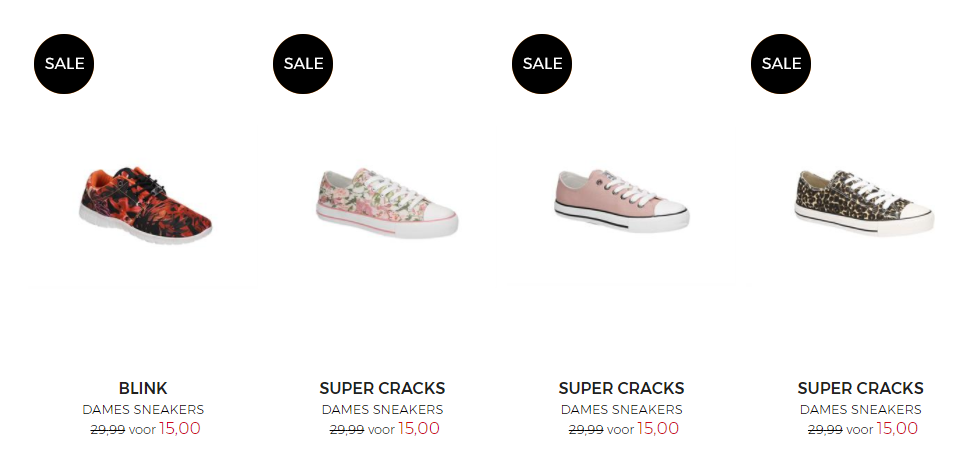960x453 pixels.
Task: Click the BLINK brand name
Action: click(x=143, y=388)
